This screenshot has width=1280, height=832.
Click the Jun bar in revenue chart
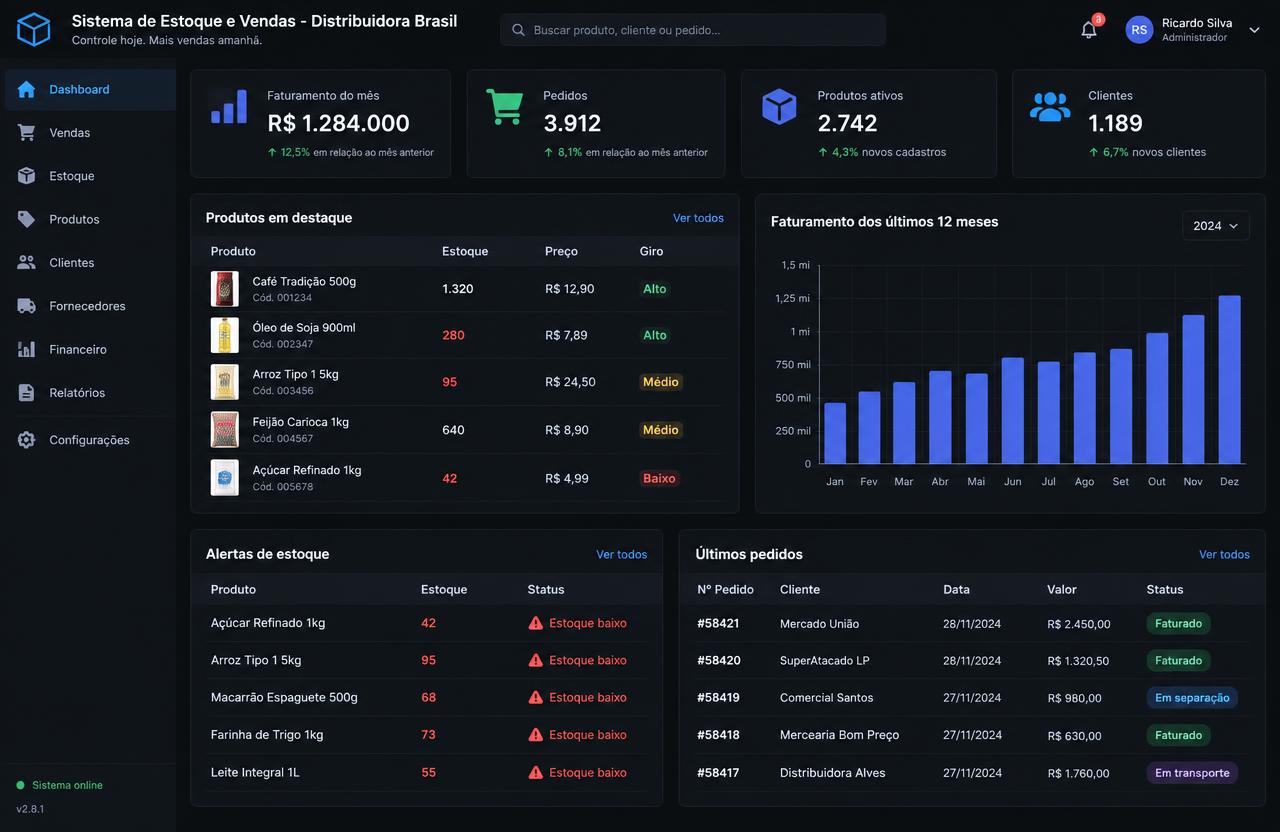[x=1012, y=411]
